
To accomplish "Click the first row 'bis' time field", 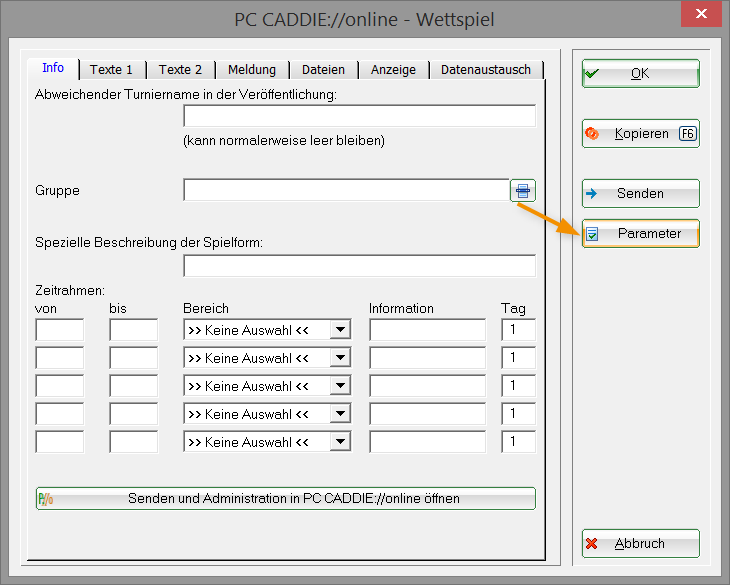I will [134, 330].
